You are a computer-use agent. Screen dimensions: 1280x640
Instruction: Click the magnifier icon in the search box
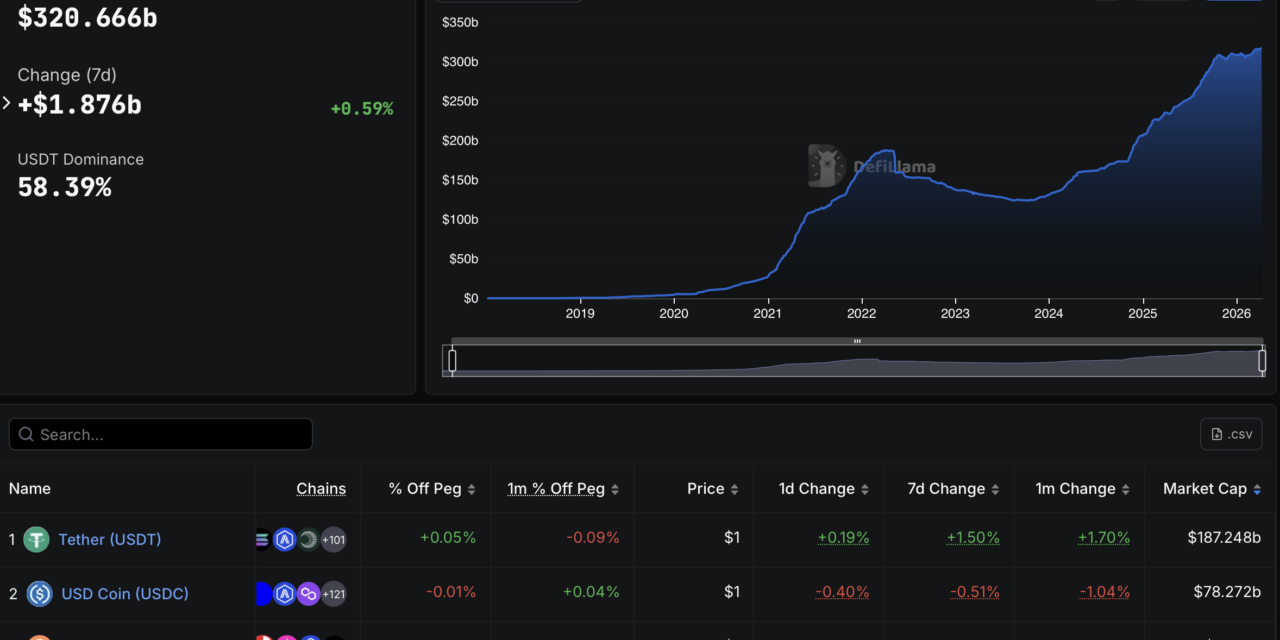(26, 434)
